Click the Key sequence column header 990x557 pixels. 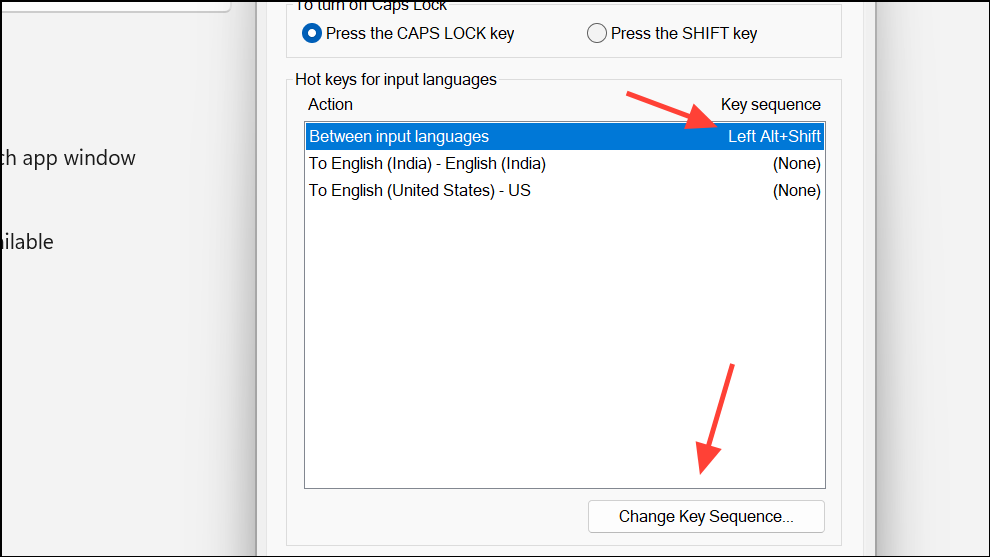tap(770, 104)
